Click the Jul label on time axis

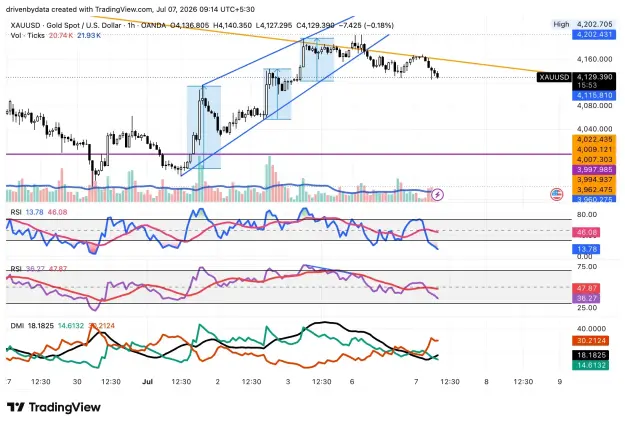pyautogui.click(x=147, y=382)
